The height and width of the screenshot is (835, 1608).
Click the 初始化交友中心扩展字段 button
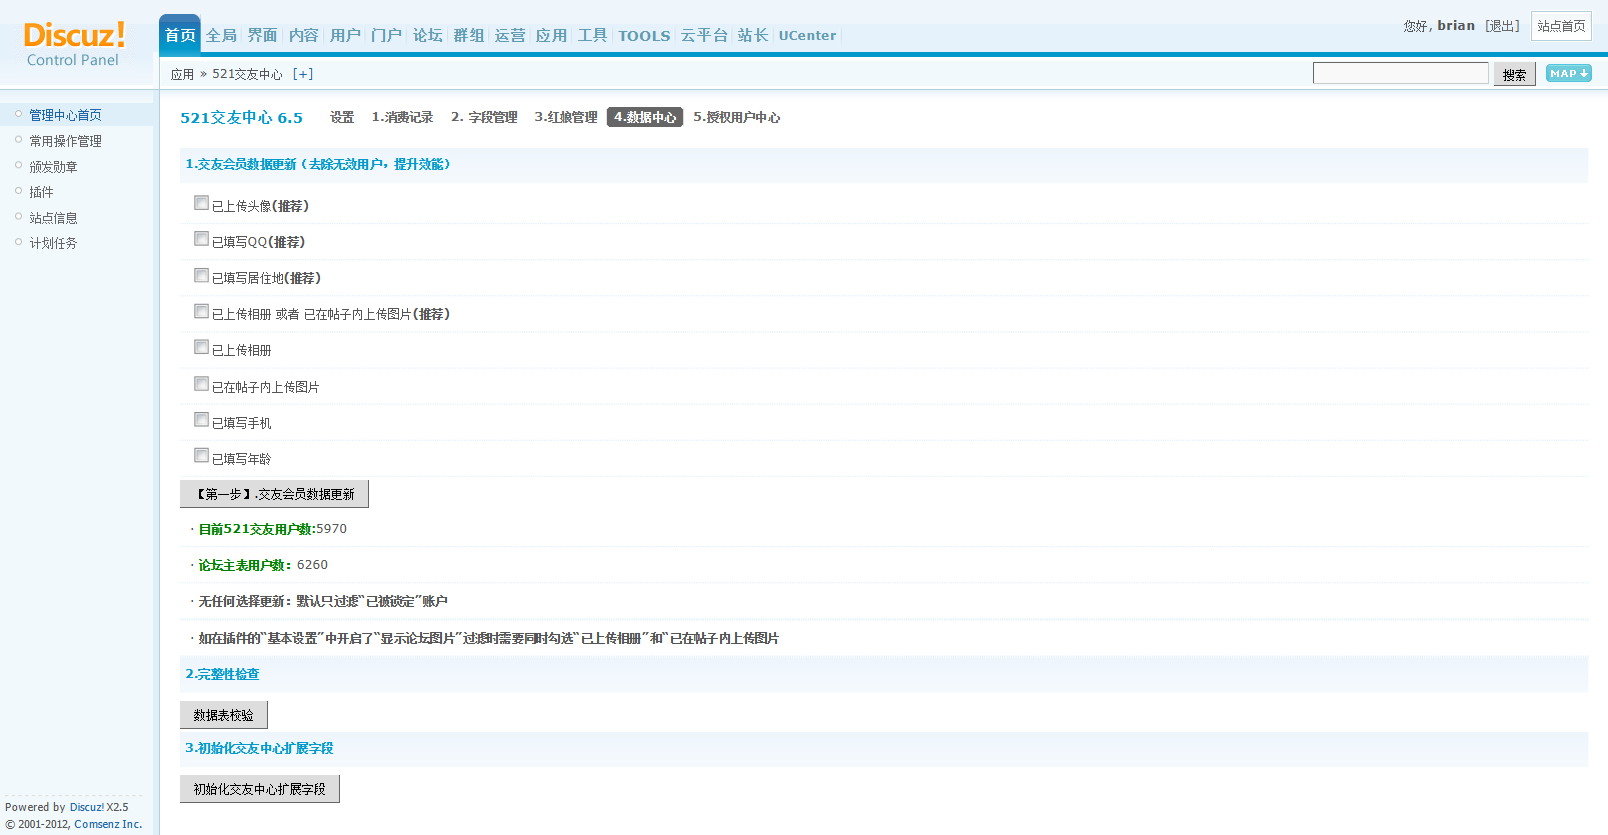[x=260, y=789]
